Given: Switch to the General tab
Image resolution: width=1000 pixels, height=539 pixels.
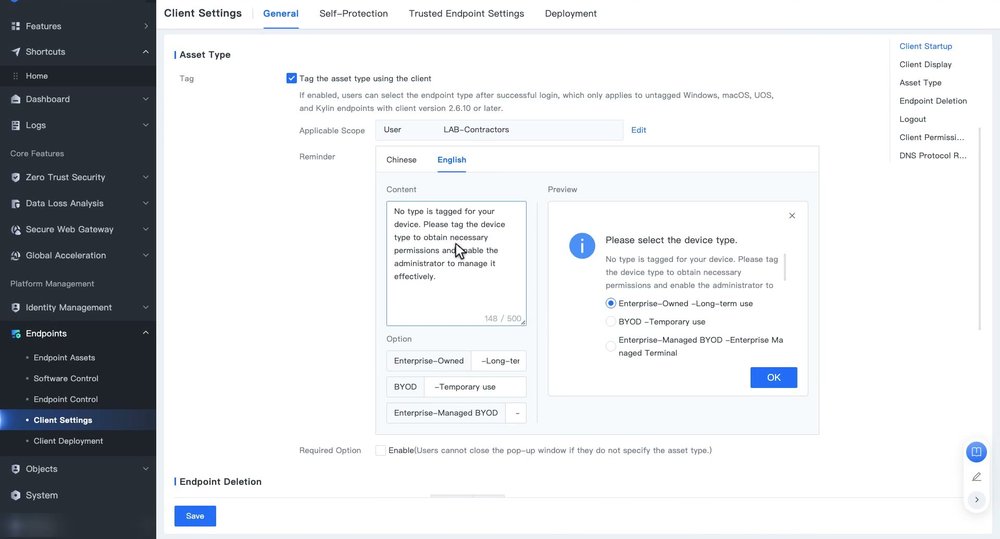Looking at the screenshot, I should [281, 13].
